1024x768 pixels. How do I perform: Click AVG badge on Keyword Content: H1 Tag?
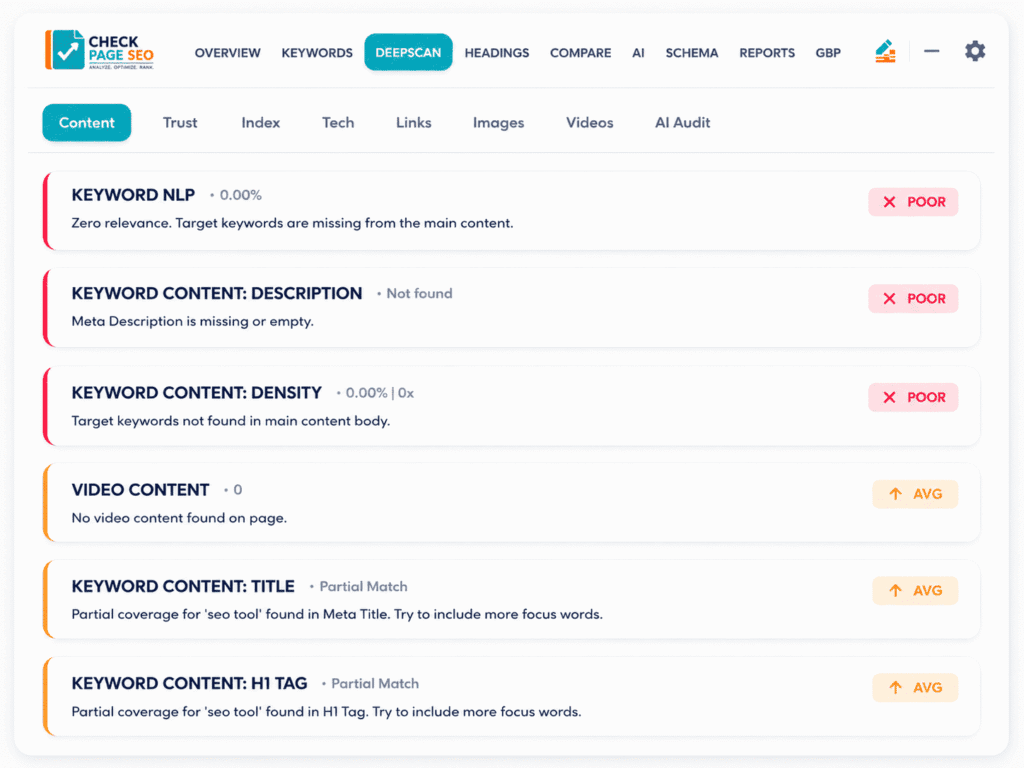pyautogui.click(x=915, y=687)
